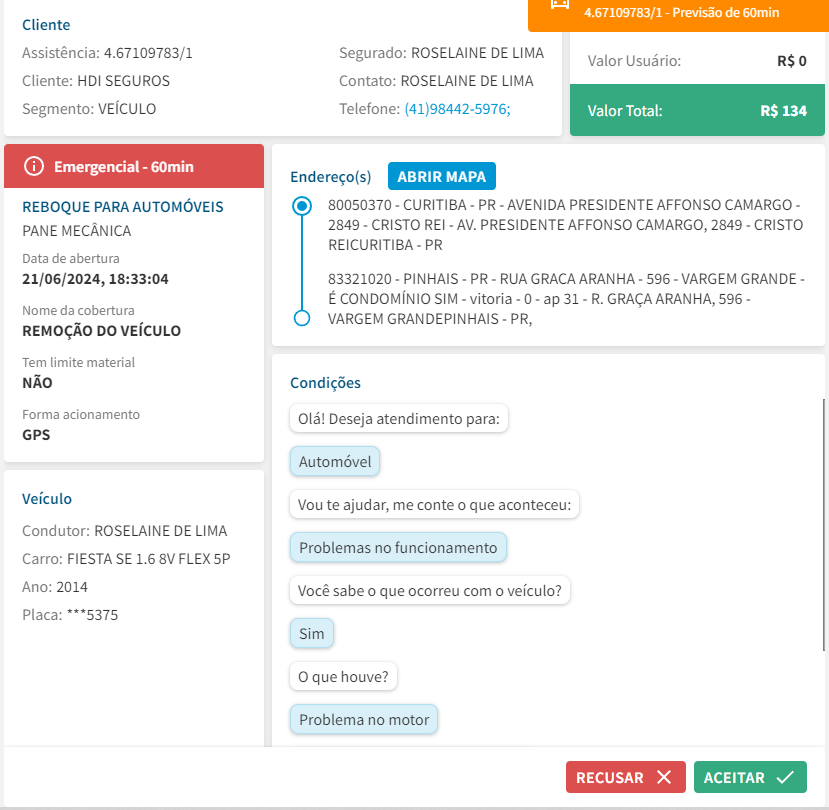829x810 pixels.
Task: Call the phone number (41)98442-5976
Action: tap(457, 109)
